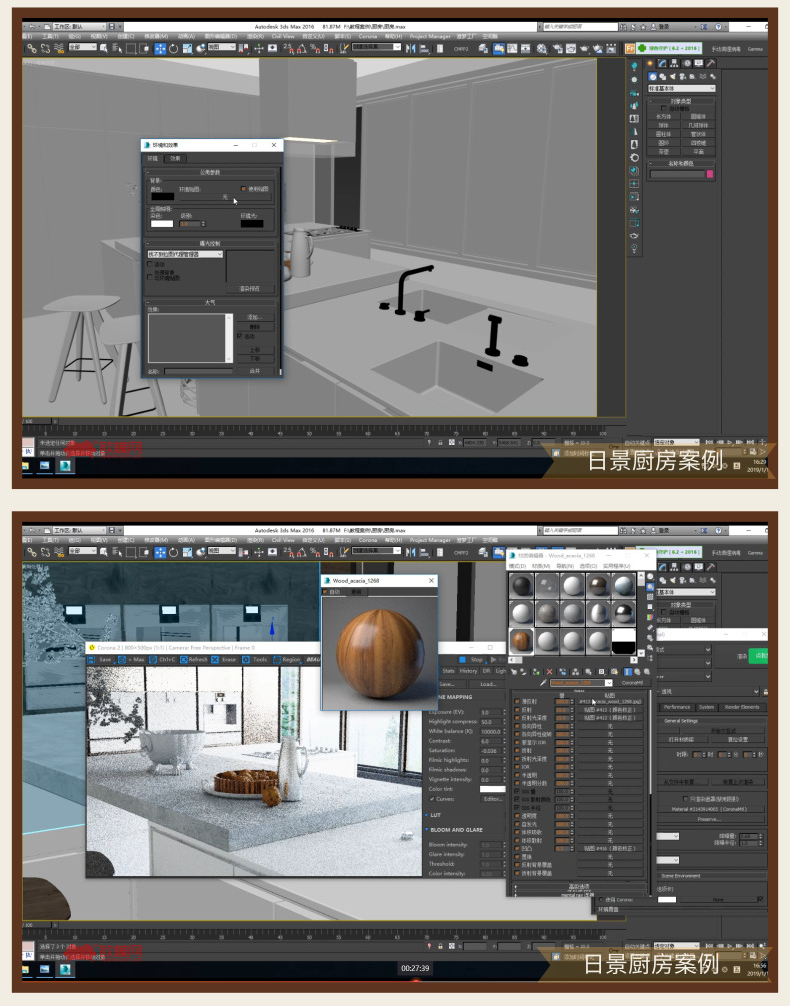Toggle Curves checkbox in Corona frame buffer
Image resolution: width=790 pixels, height=1006 pixels.
[x=432, y=799]
